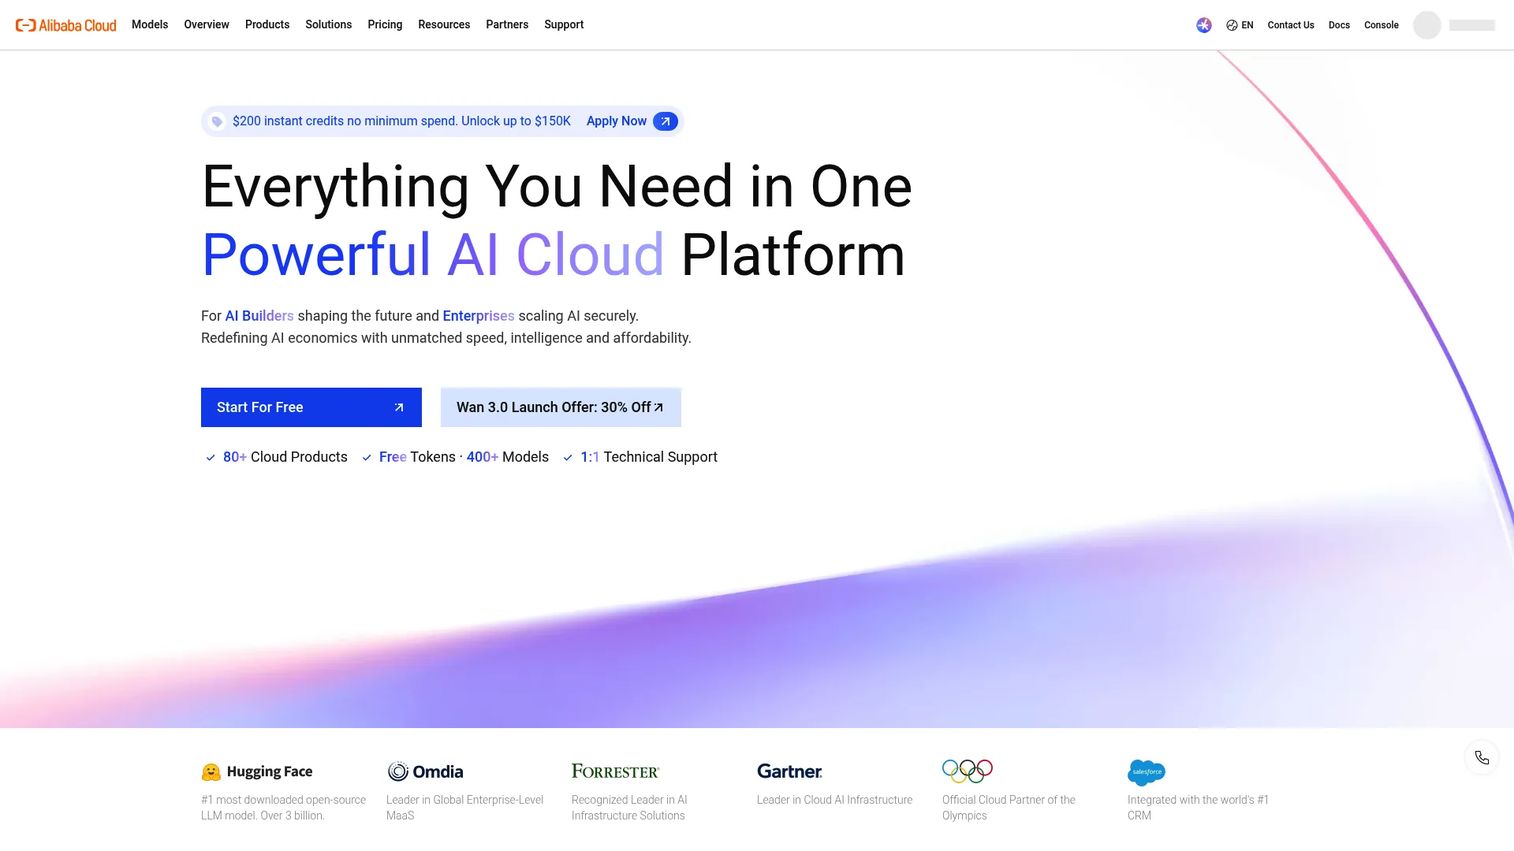The image size is (1514, 851).
Task: Click the Start For Free button
Action: point(311,407)
